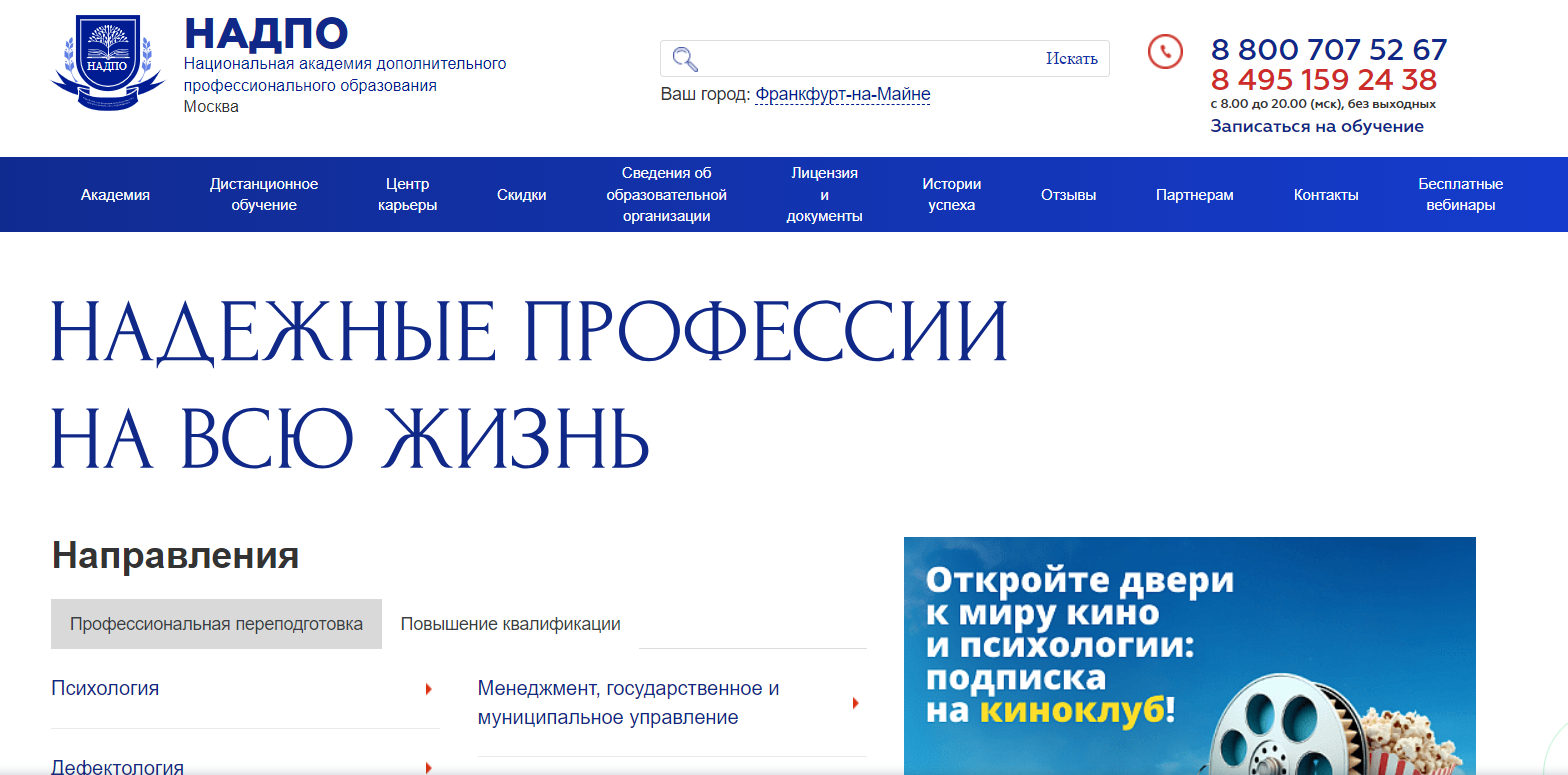Screen dimensions: 1568x775
Task: Open the Отзывы page
Action: pos(1068,195)
